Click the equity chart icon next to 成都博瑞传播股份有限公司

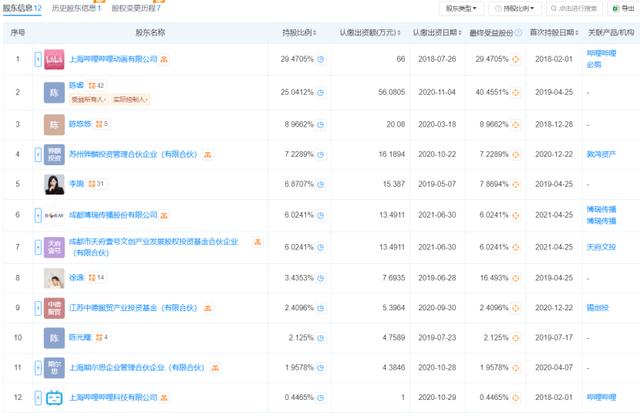pyautogui.click(x=164, y=215)
